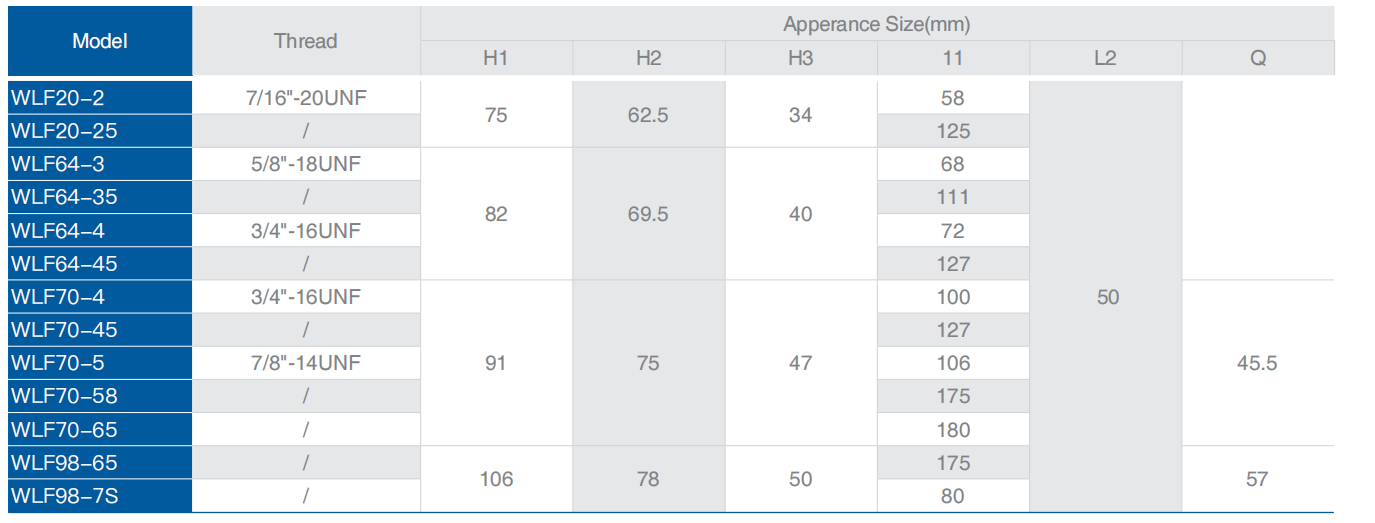Click the Thread column header
Image resolution: width=1375 pixels, height=523 pixels.
(x=306, y=41)
